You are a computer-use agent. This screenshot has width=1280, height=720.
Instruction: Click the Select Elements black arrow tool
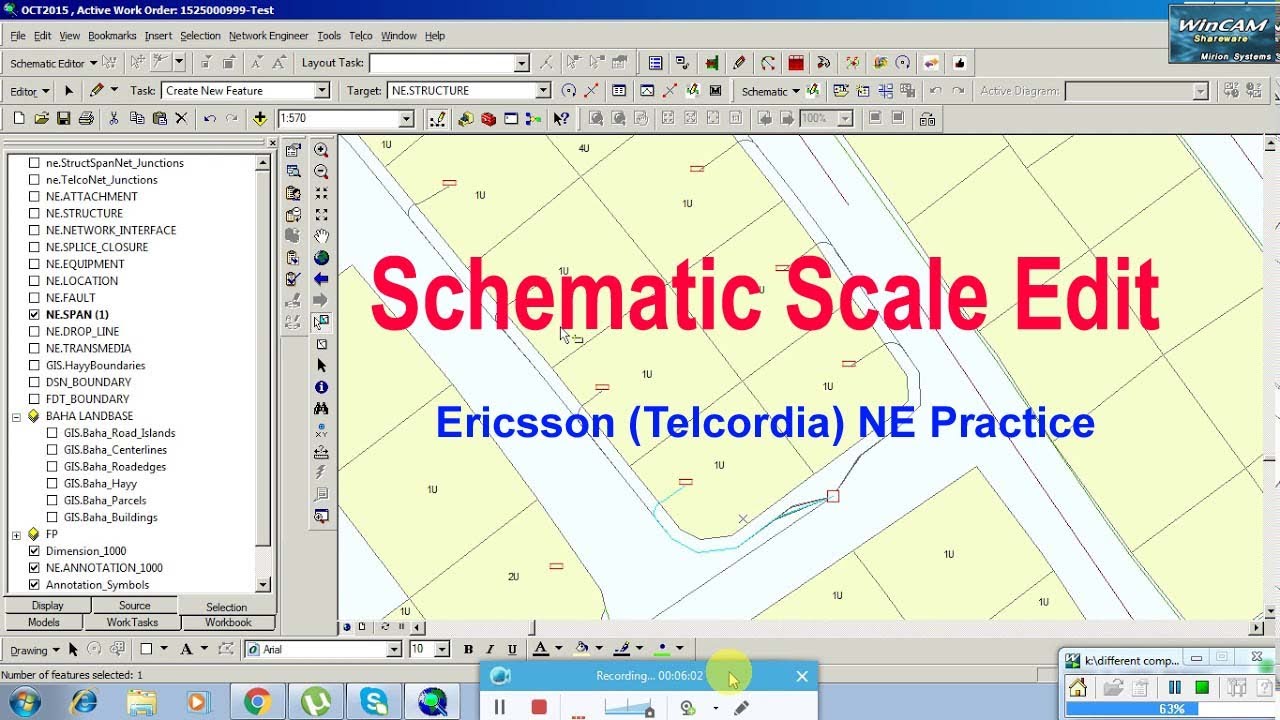(x=321, y=366)
